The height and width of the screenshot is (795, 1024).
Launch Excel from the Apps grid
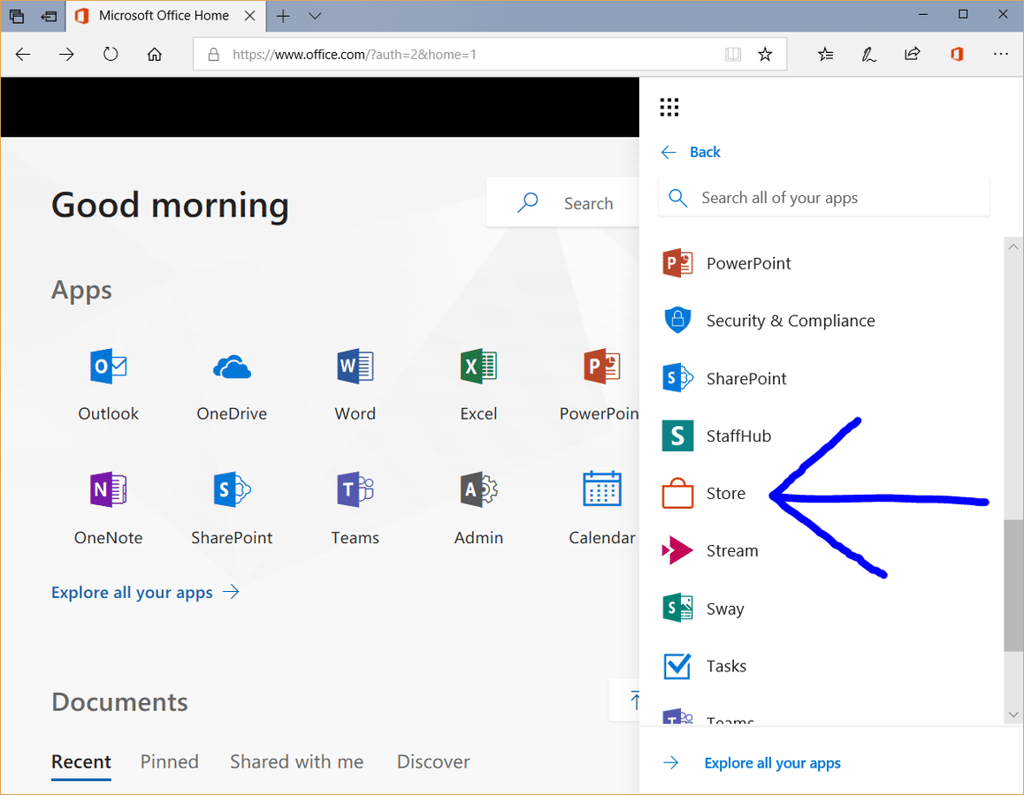pyautogui.click(x=478, y=366)
